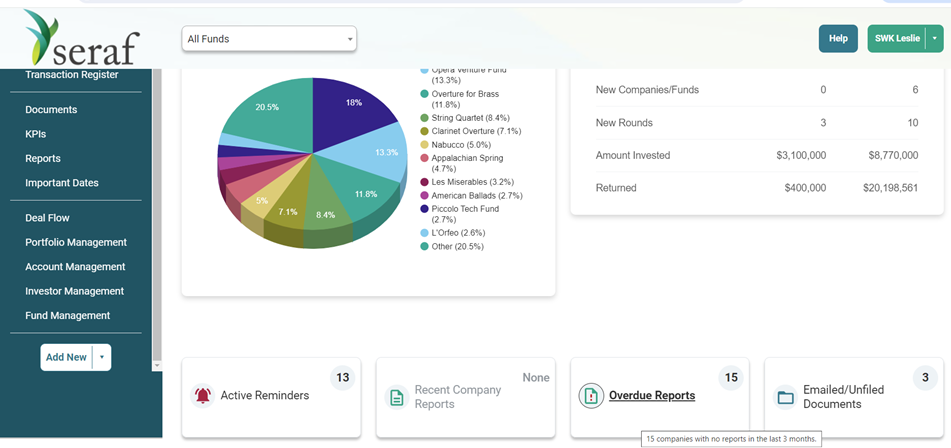Click the Add New button
The width and height of the screenshot is (951, 448).
(66, 357)
